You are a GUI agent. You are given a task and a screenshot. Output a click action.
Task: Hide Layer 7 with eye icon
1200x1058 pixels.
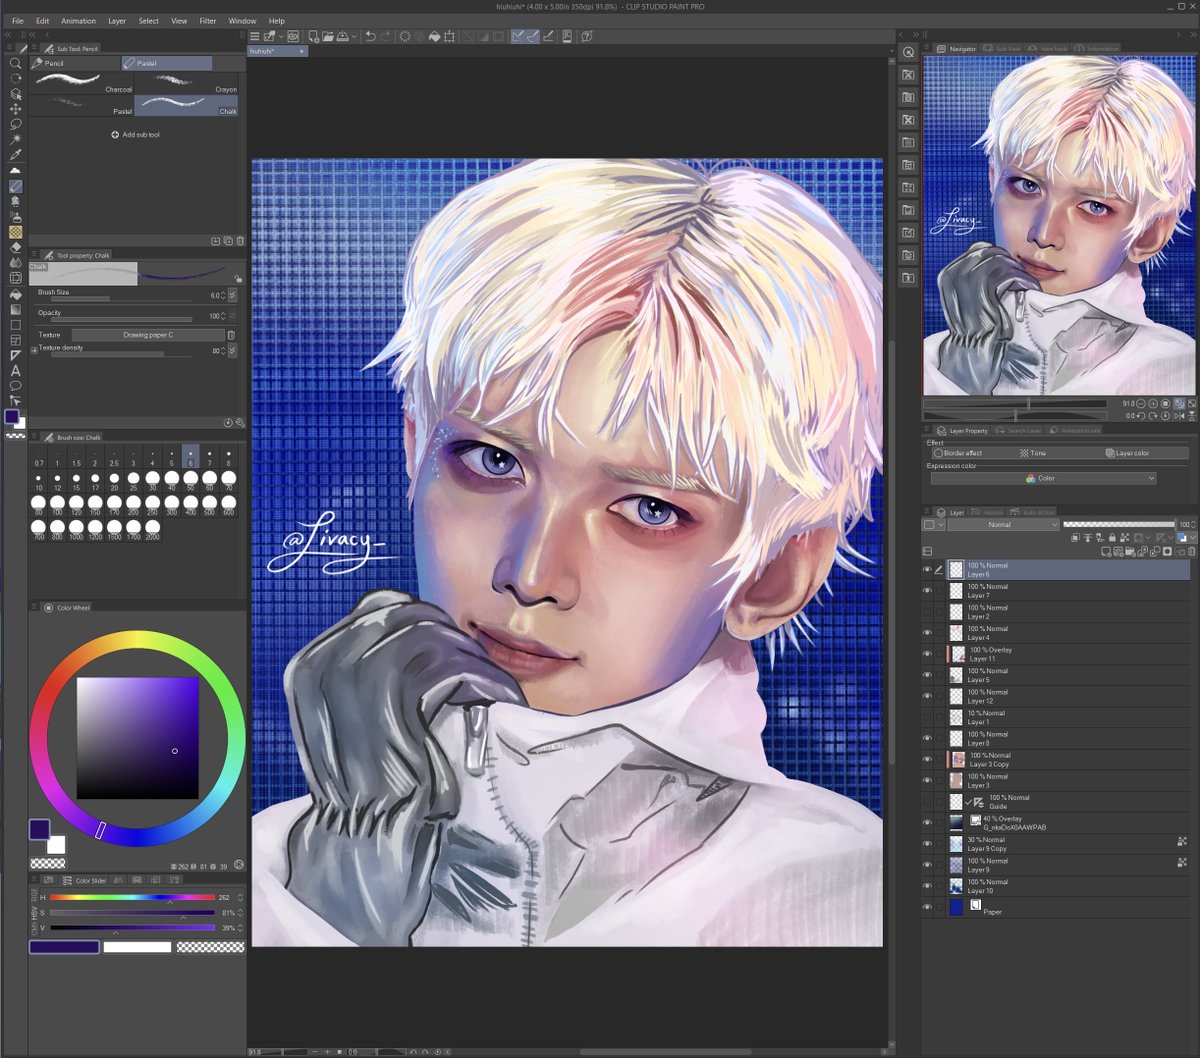[x=927, y=591]
